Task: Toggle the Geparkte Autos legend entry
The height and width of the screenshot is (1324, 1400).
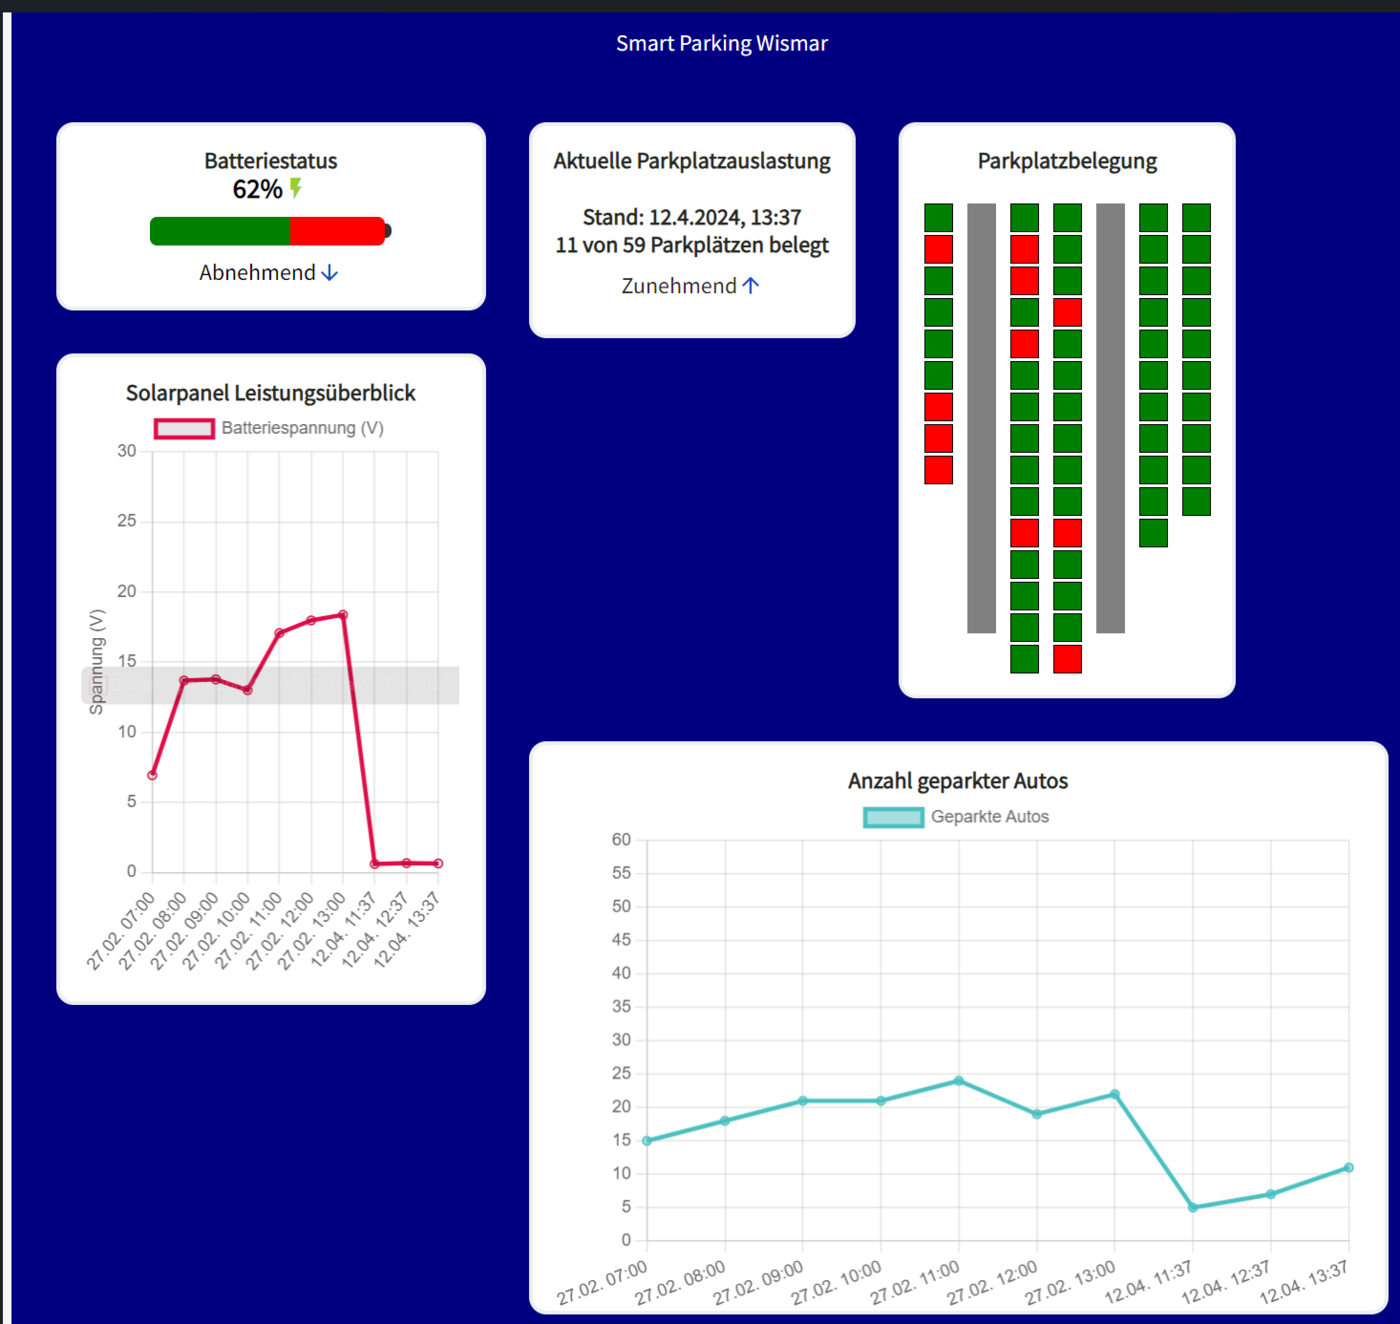Action: coord(956,817)
